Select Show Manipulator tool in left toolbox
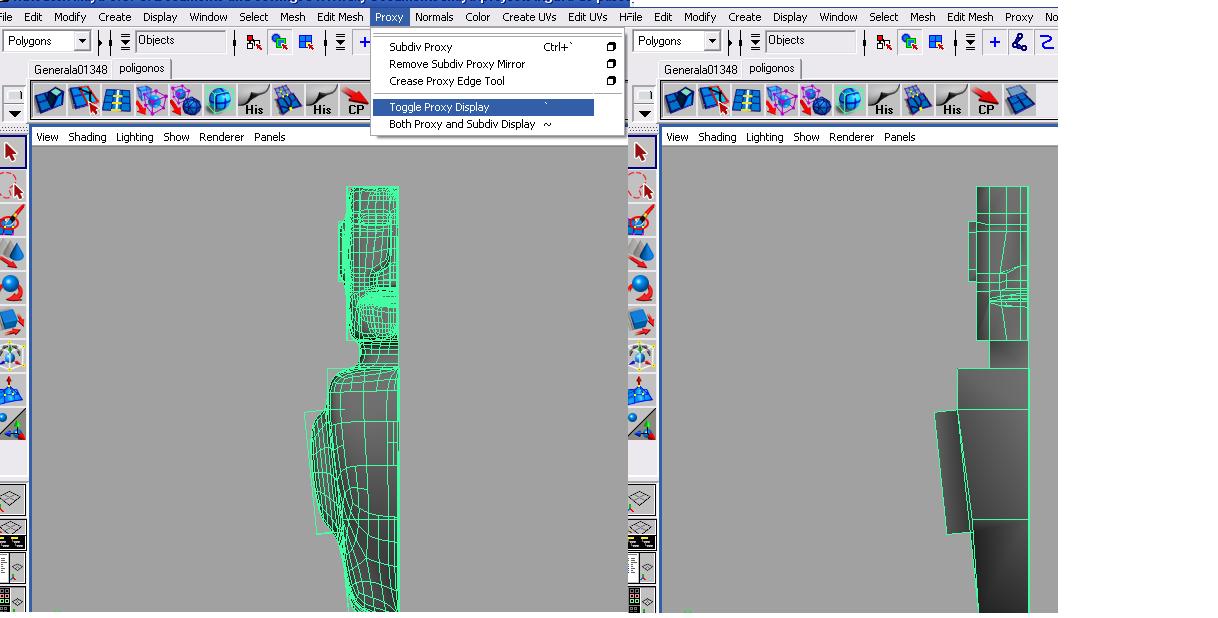This screenshot has height=618, width=1218. [11, 425]
